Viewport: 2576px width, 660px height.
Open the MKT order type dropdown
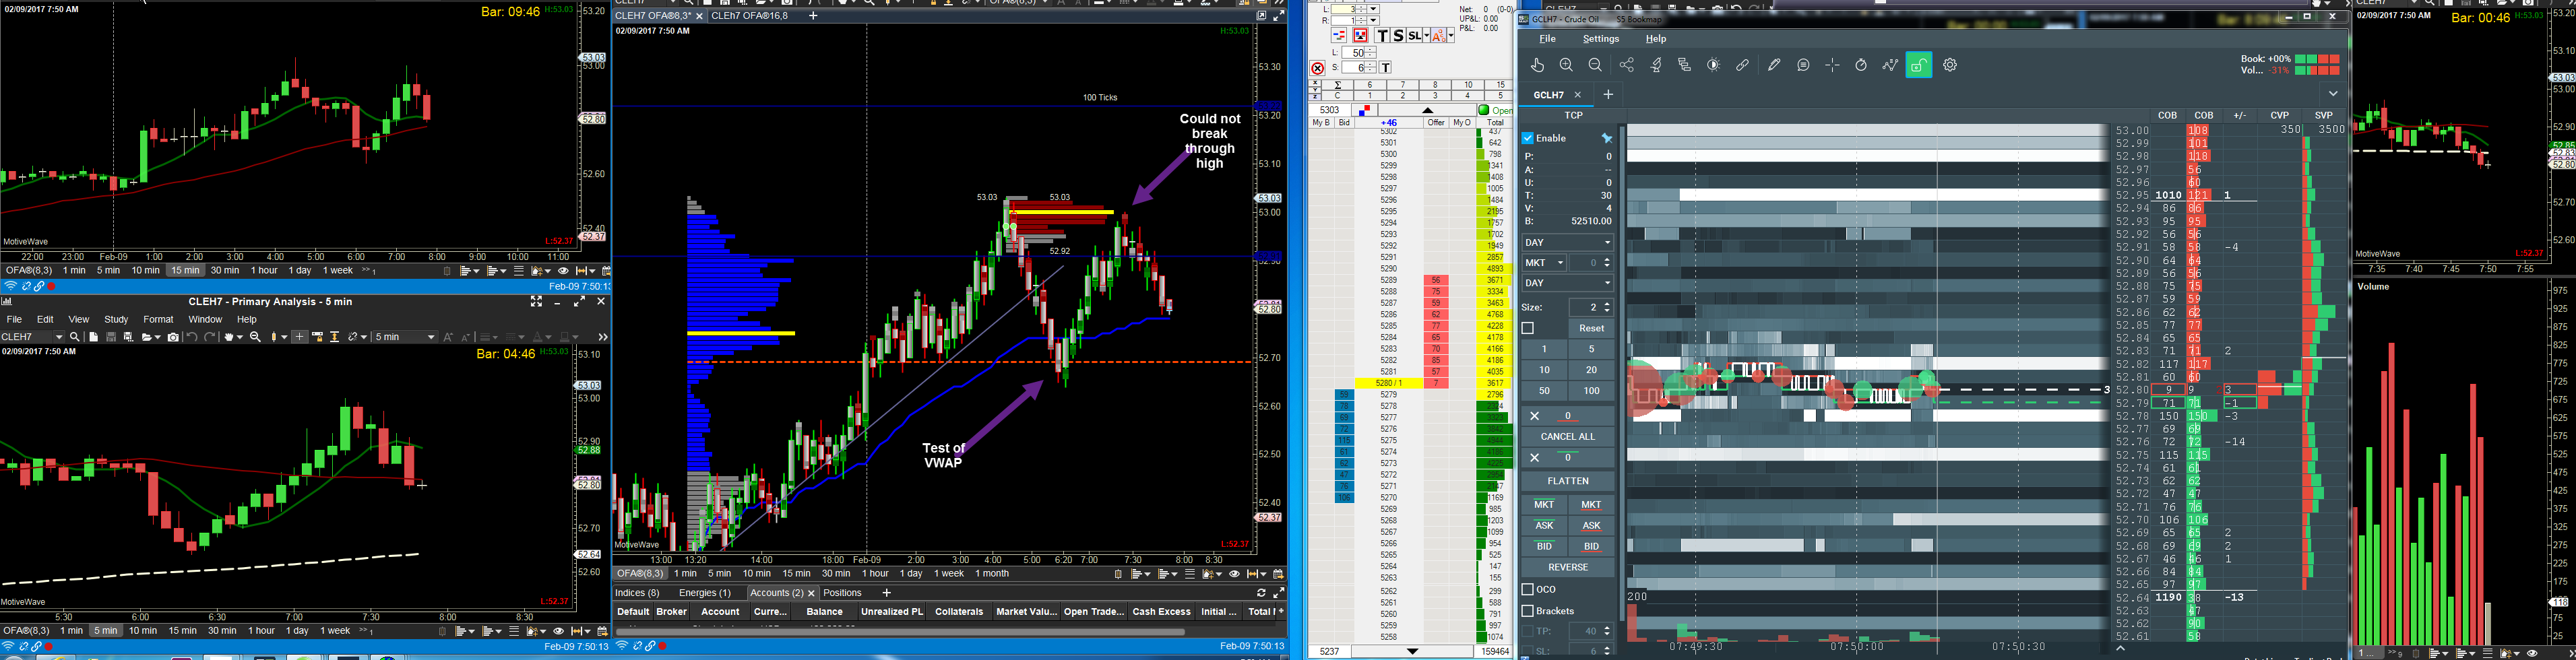pyautogui.click(x=1544, y=263)
